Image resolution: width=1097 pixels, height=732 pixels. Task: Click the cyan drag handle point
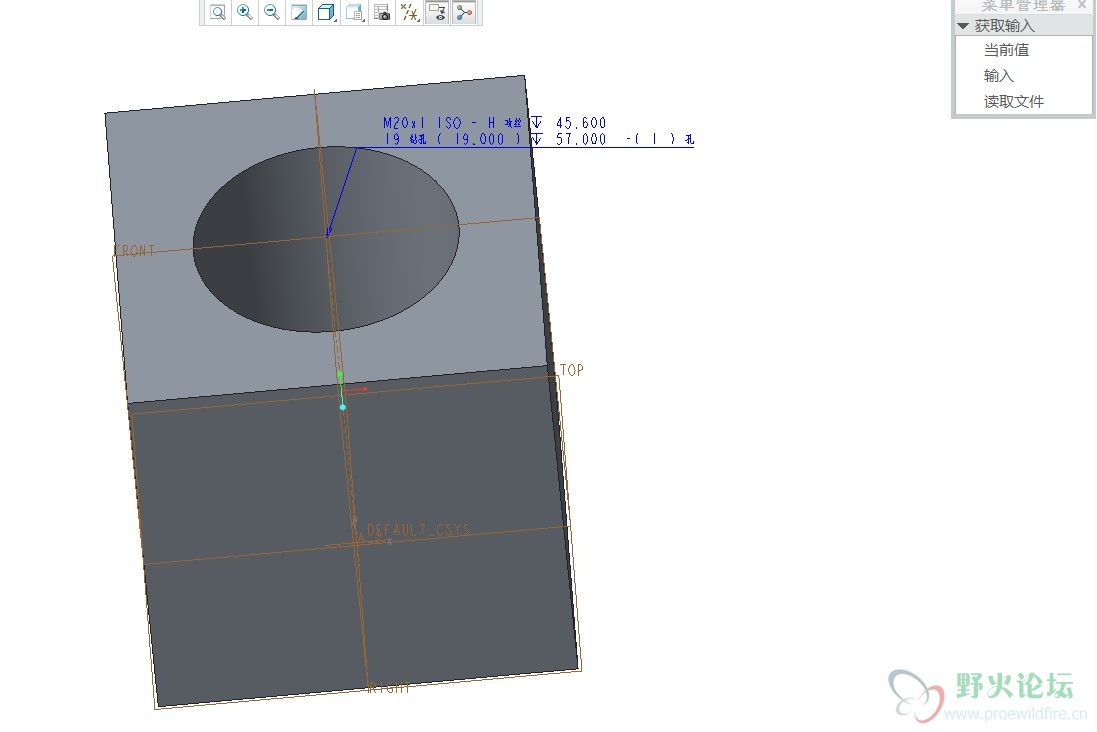tap(343, 407)
